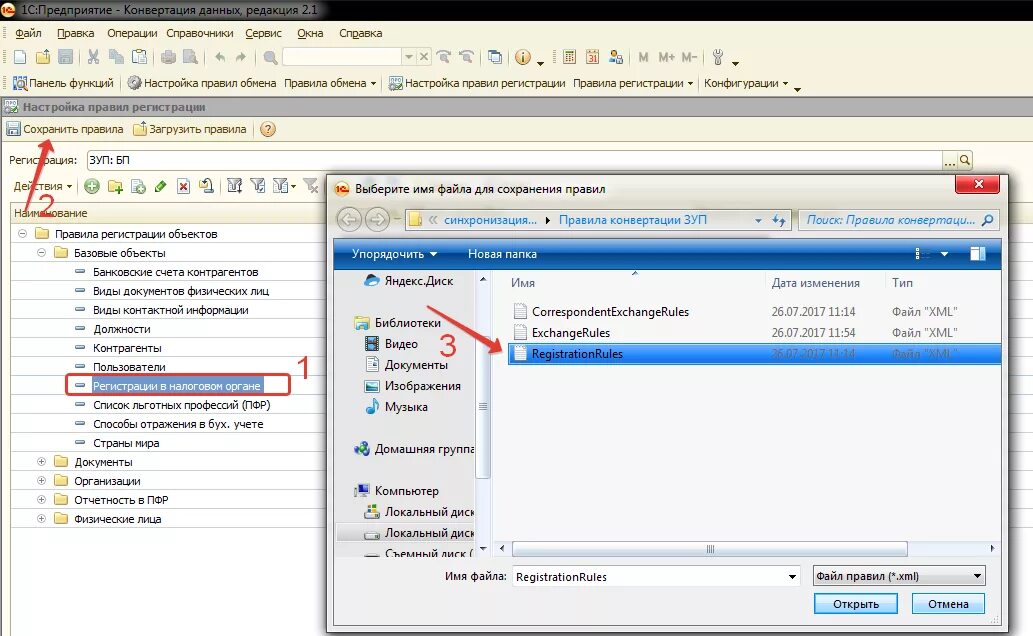The width and height of the screenshot is (1033, 636).
Task: Open the Edit (Правка) menu
Action: click(76, 33)
